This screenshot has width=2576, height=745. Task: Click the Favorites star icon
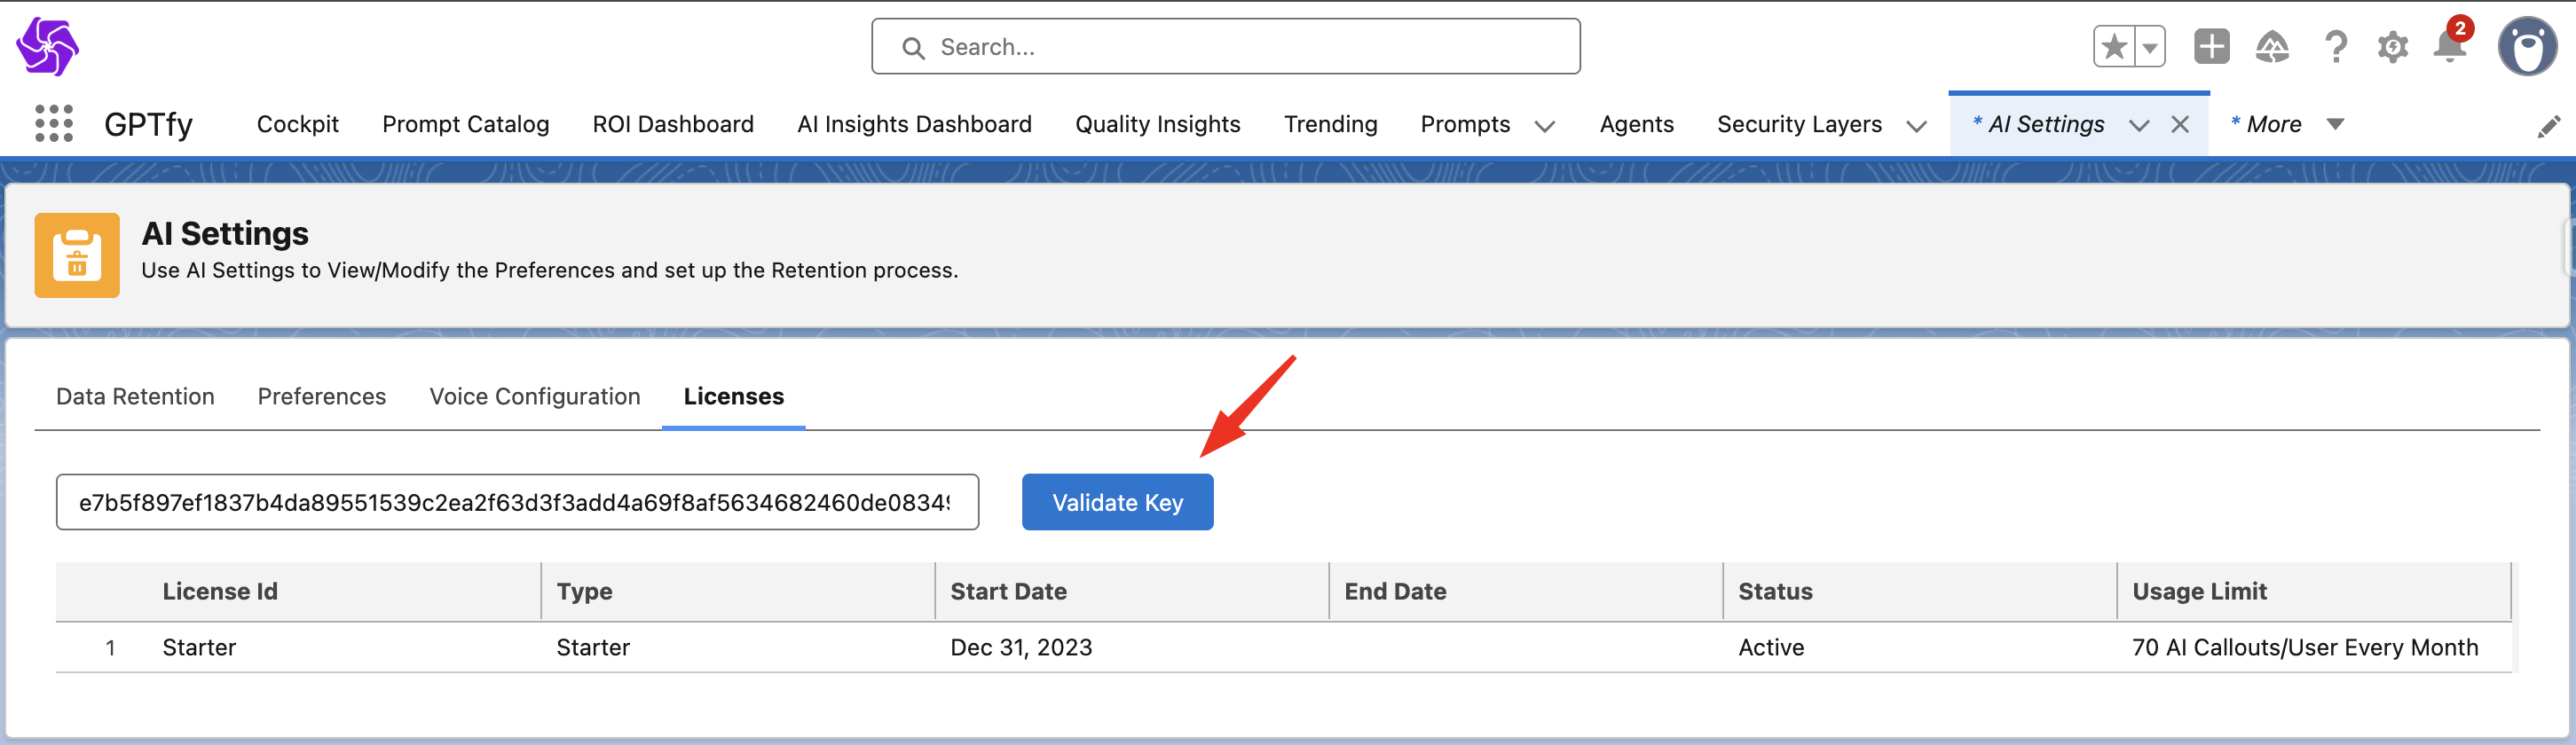click(2113, 47)
